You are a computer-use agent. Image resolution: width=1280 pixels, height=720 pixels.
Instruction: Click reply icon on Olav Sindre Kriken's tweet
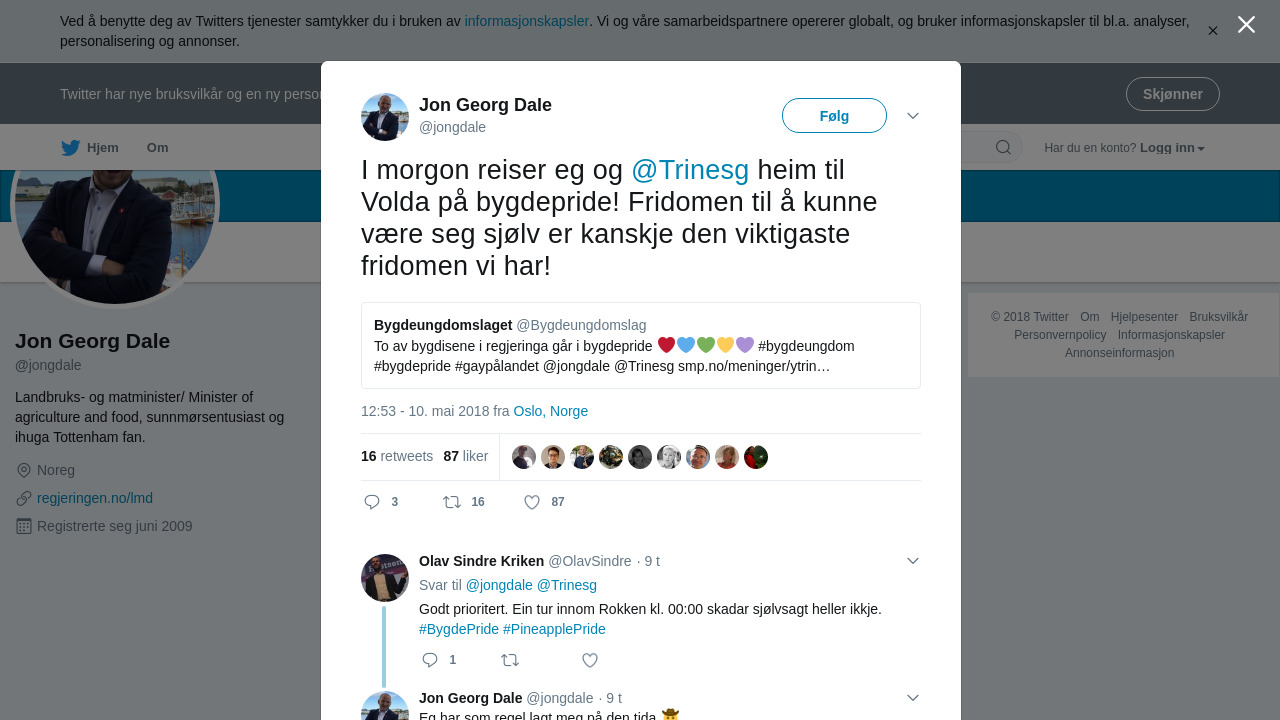[430, 660]
